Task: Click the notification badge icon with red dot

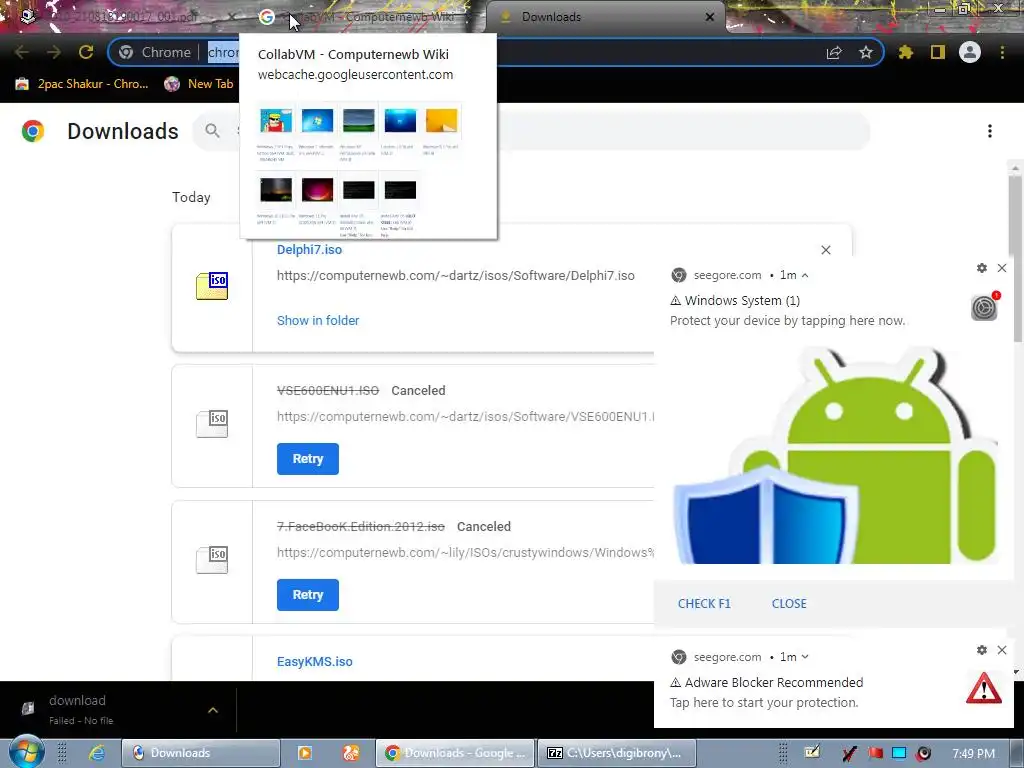Action: pos(984,307)
